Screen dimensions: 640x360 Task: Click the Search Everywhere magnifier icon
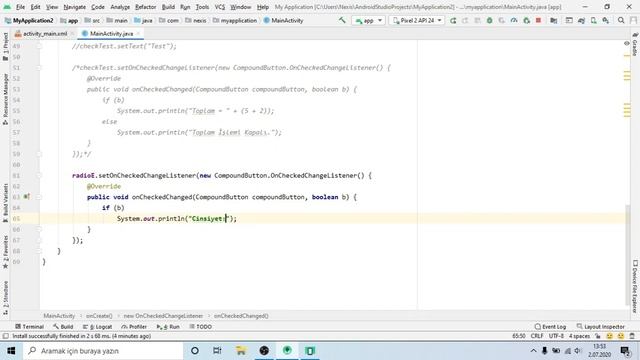pos(621,20)
